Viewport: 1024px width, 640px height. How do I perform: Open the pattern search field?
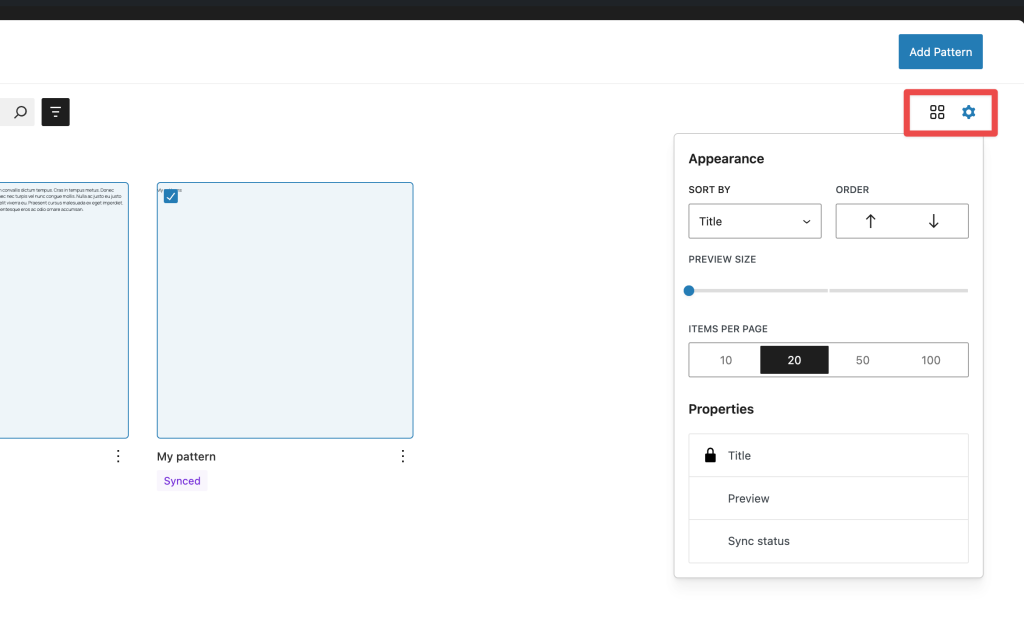17,112
